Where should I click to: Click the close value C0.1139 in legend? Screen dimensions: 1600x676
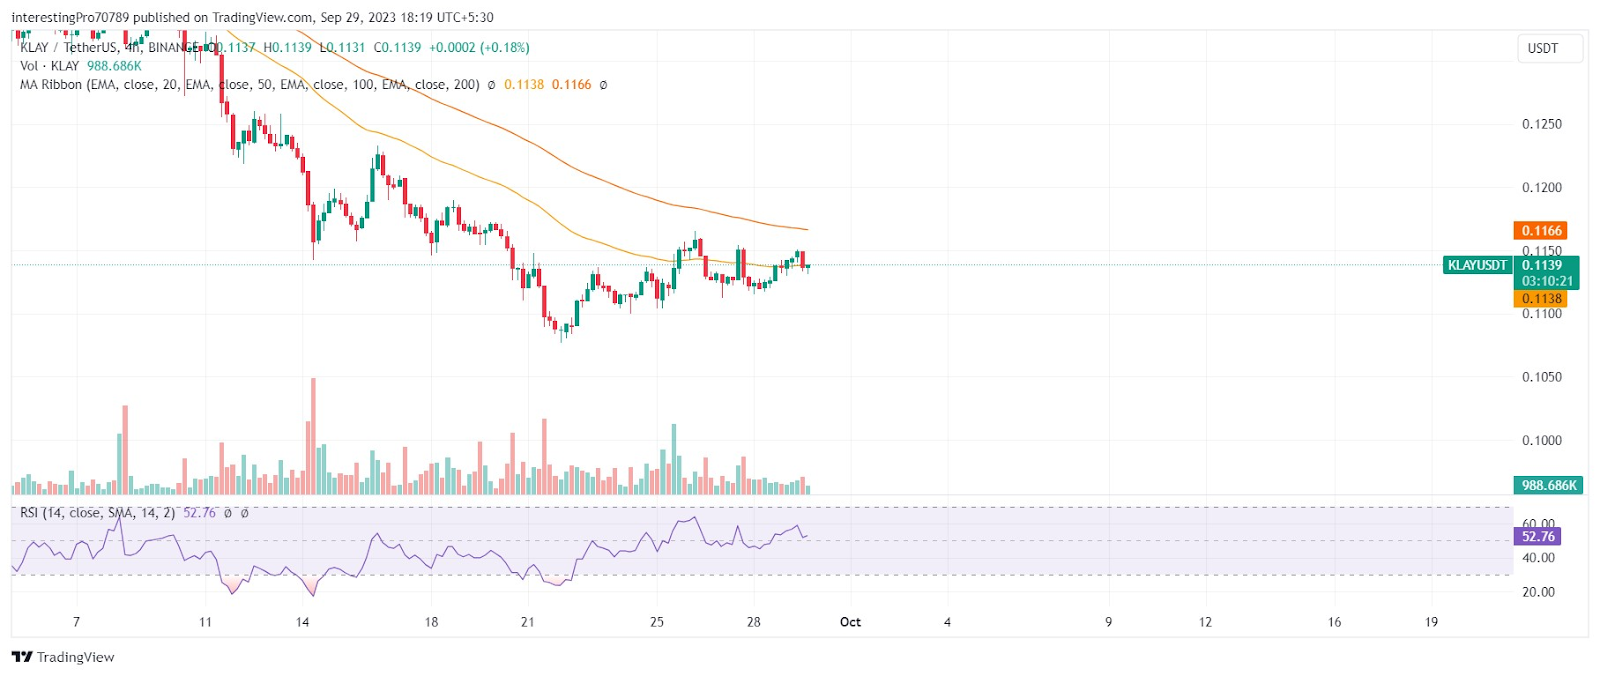click(x=397, y=47)
